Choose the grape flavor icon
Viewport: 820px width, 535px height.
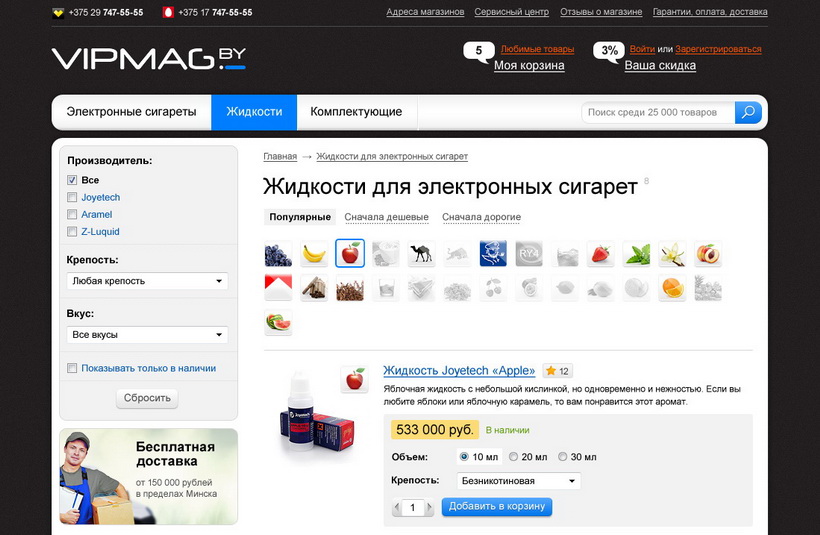pos(278,254)
